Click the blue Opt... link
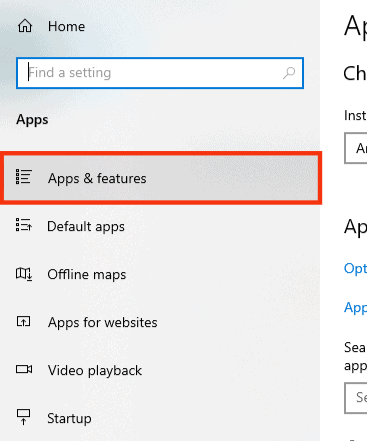This screenshot has height=441, width=367. pos(355,269)
